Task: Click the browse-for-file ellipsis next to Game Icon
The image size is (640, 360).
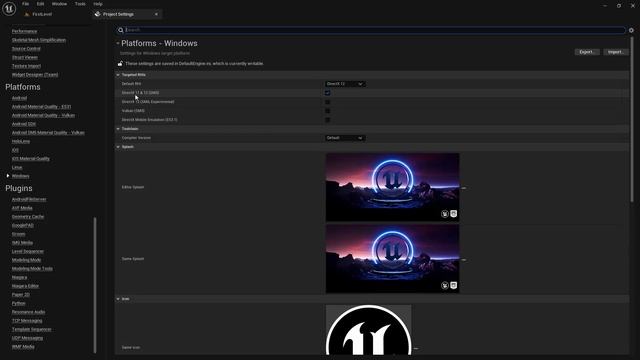Action: click(416, 349)
